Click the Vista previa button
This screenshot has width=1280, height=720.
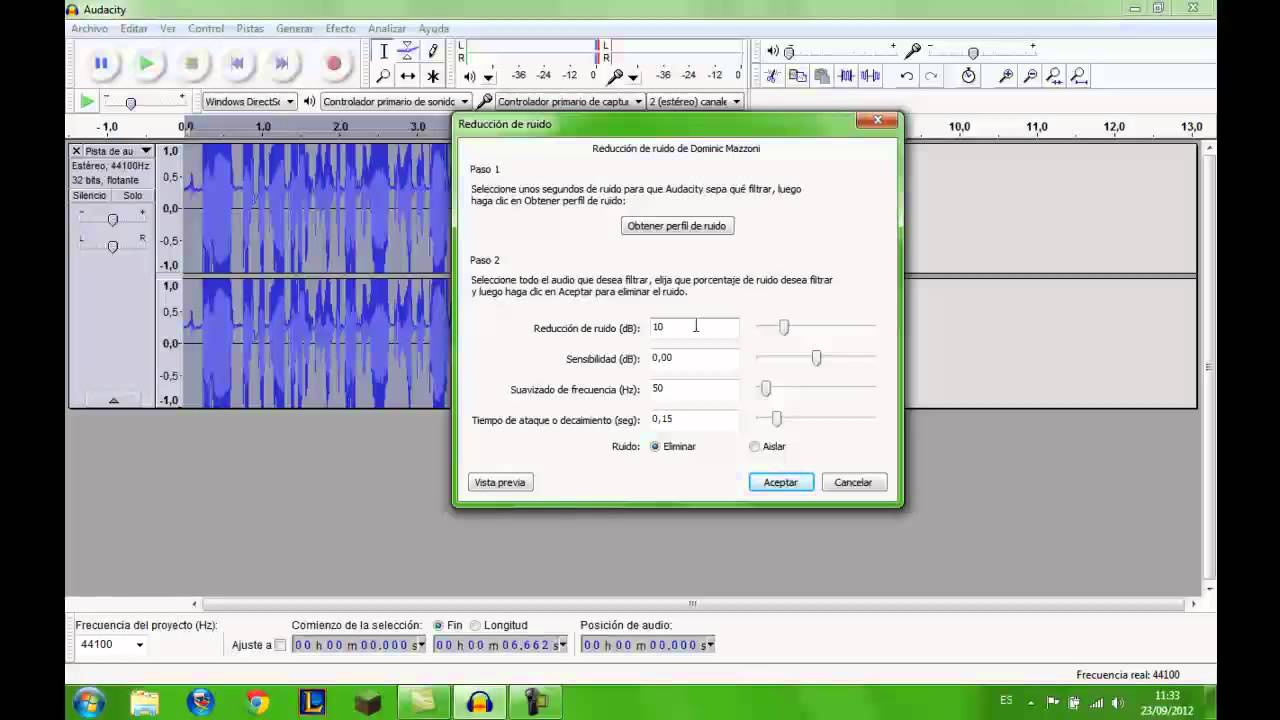500,482
